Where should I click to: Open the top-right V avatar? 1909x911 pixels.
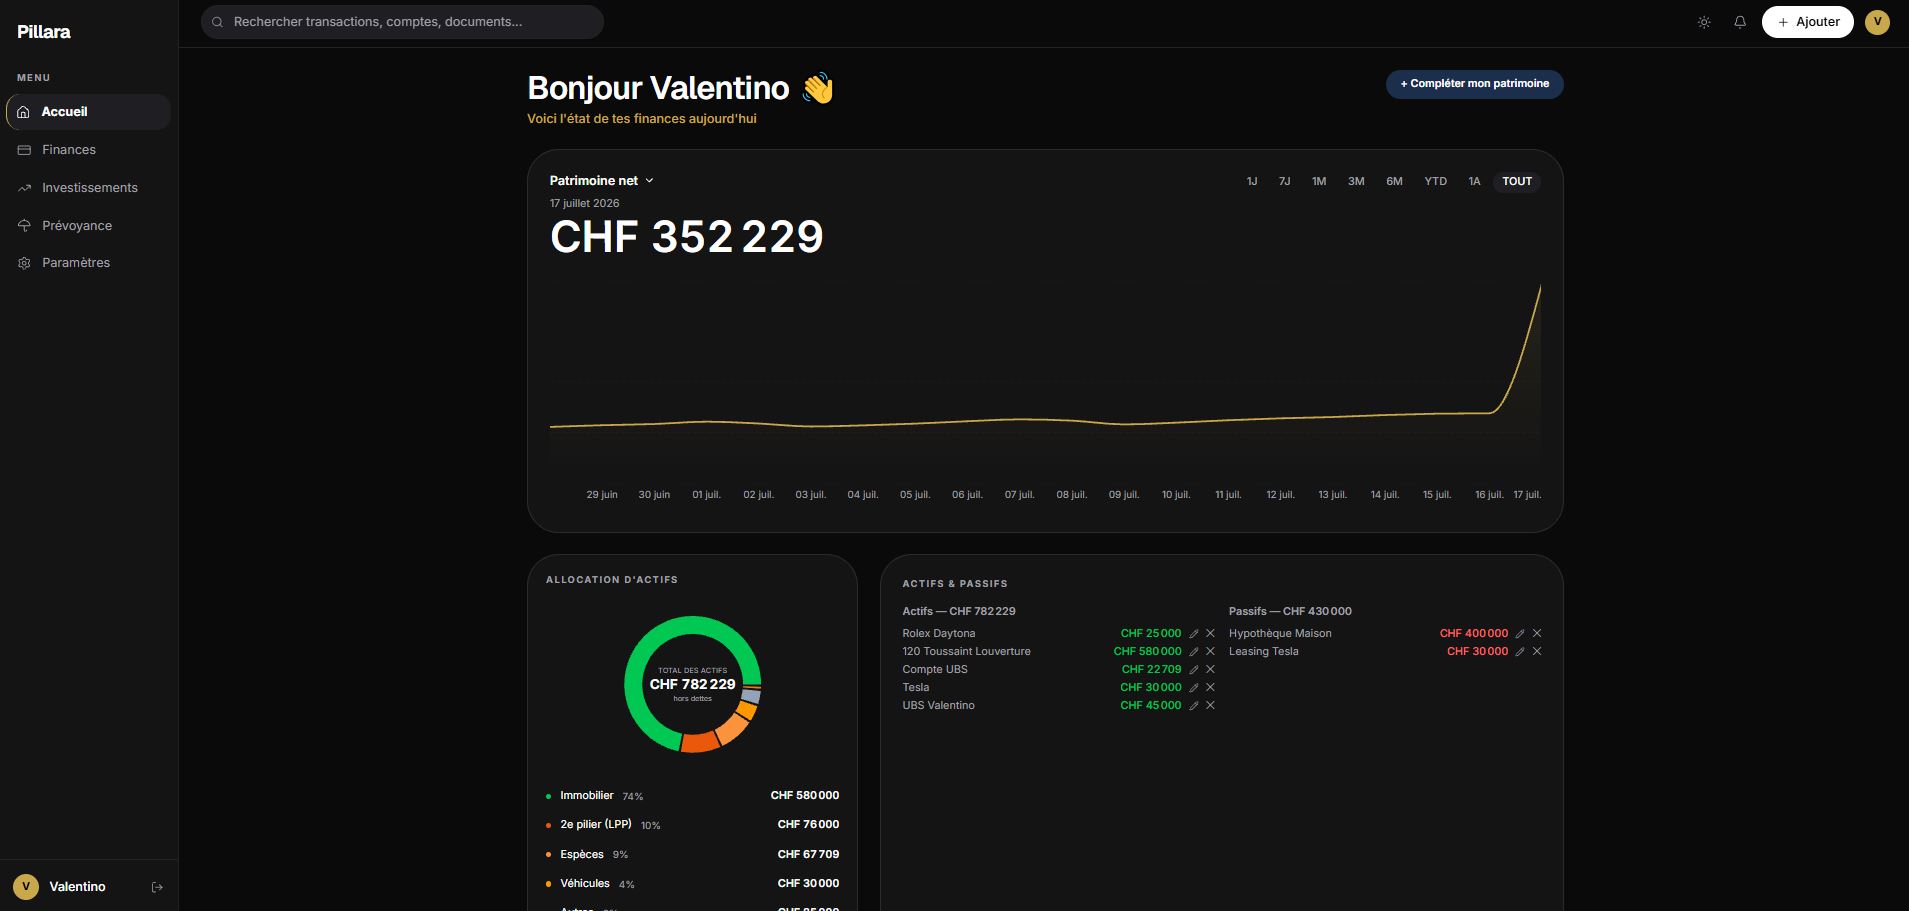pos(1877,22)
